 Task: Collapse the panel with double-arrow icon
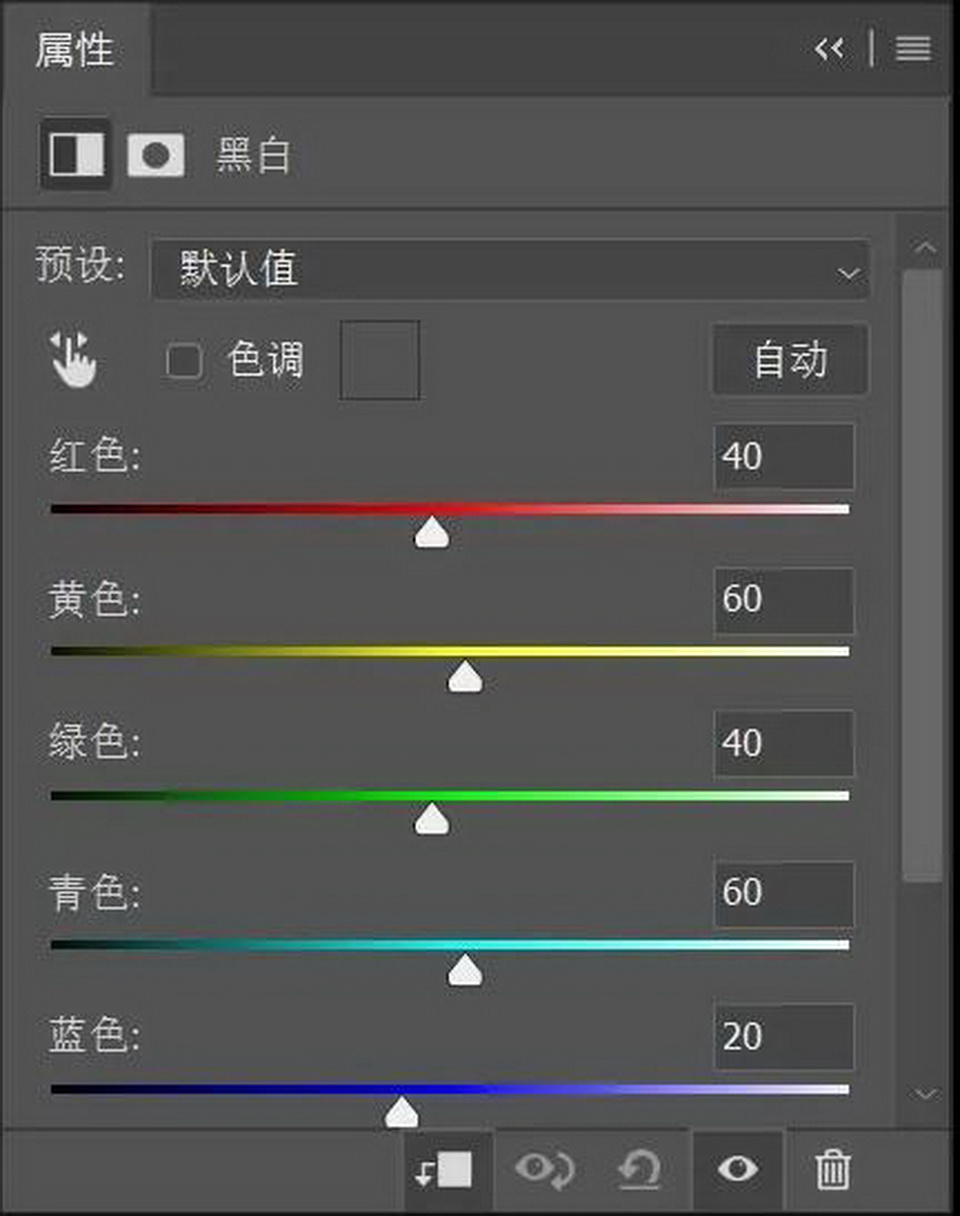click(829, 48)
